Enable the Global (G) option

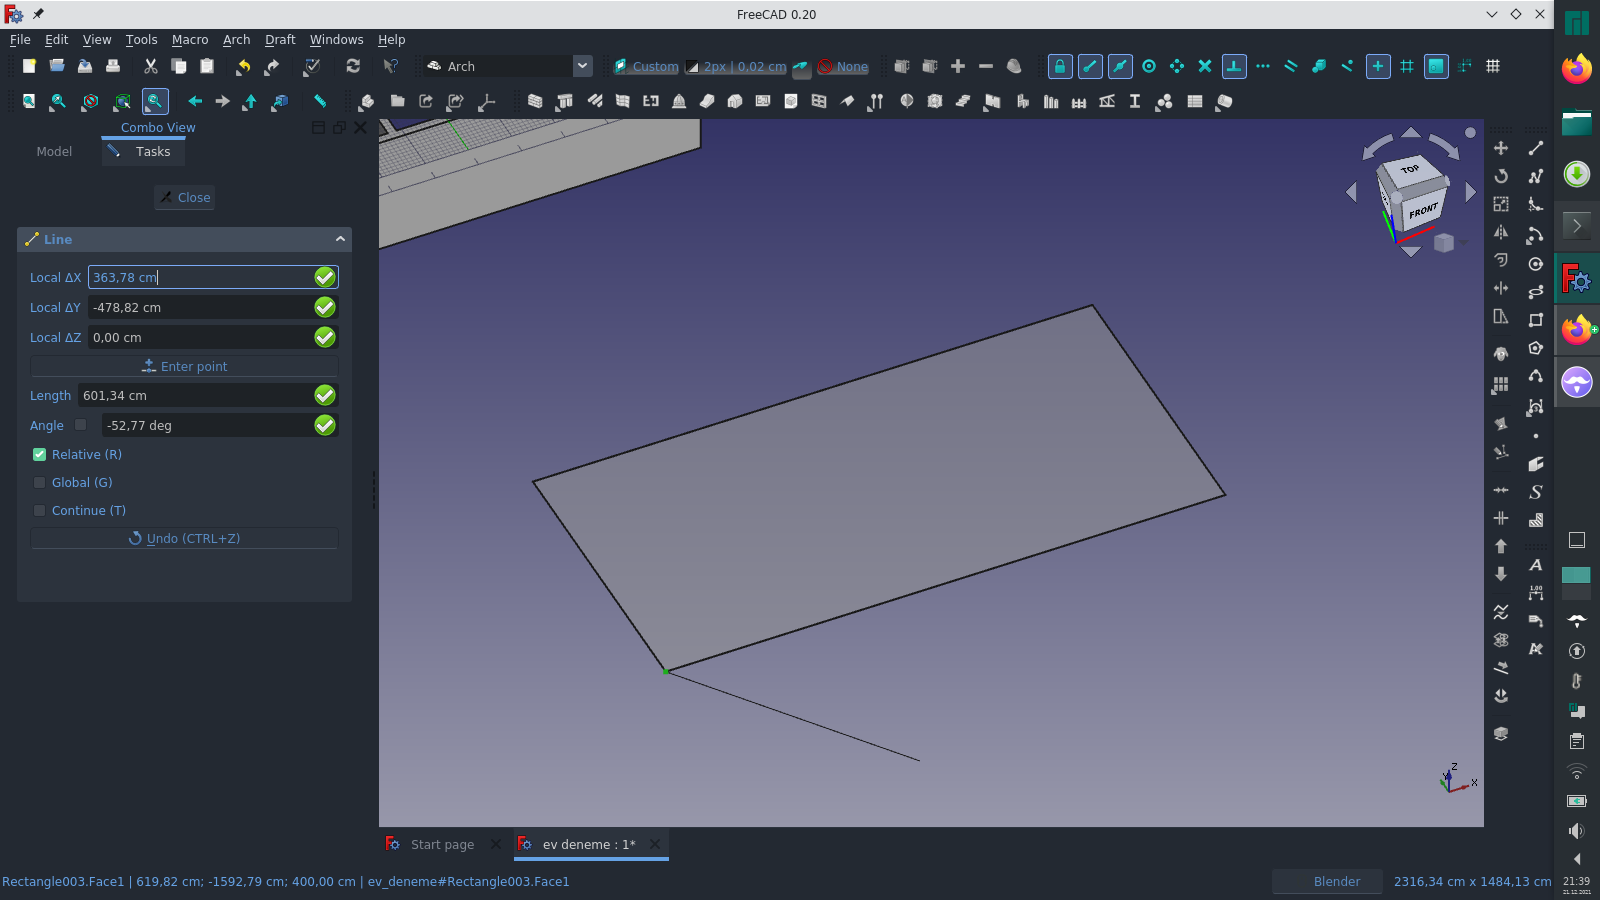[x=39, y=482]
